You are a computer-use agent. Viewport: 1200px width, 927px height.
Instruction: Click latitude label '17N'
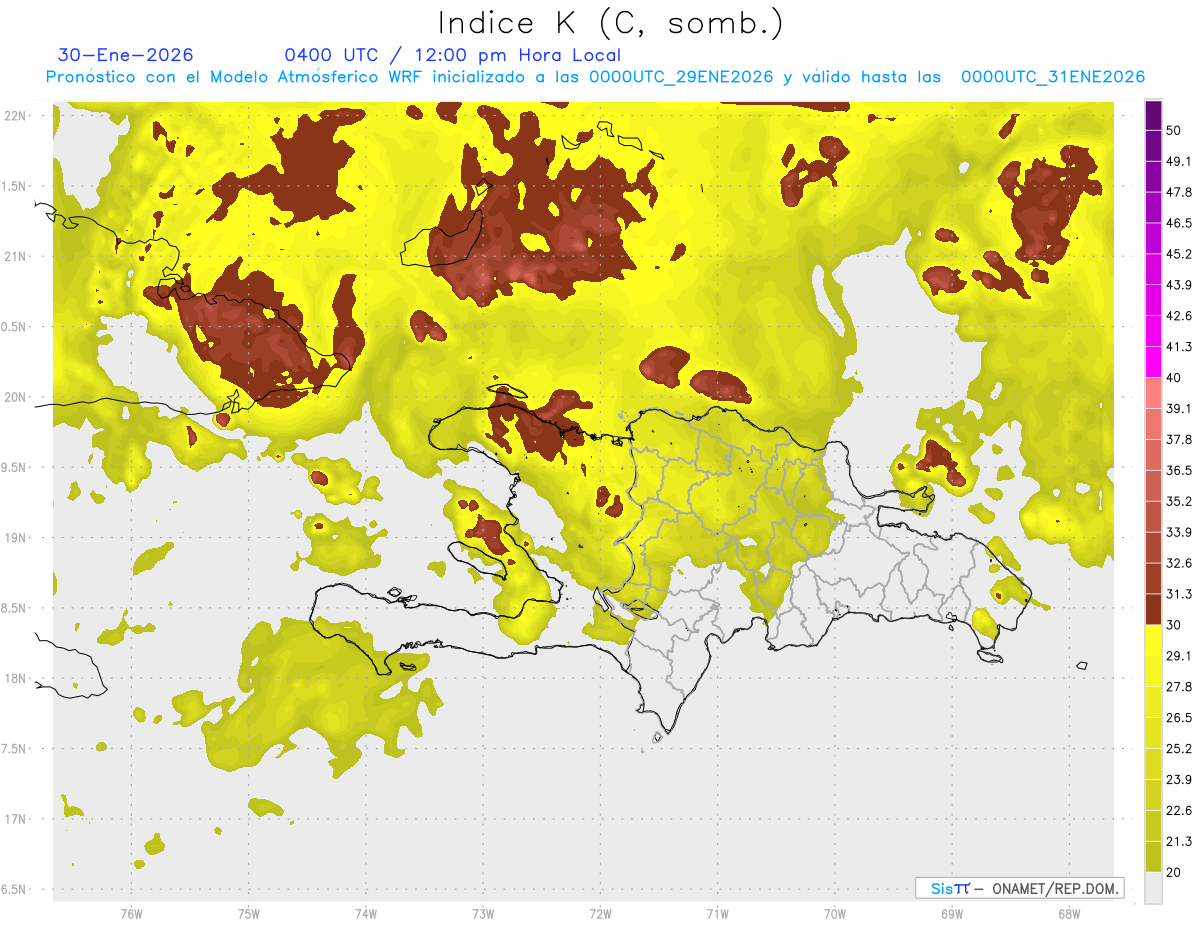15,819
